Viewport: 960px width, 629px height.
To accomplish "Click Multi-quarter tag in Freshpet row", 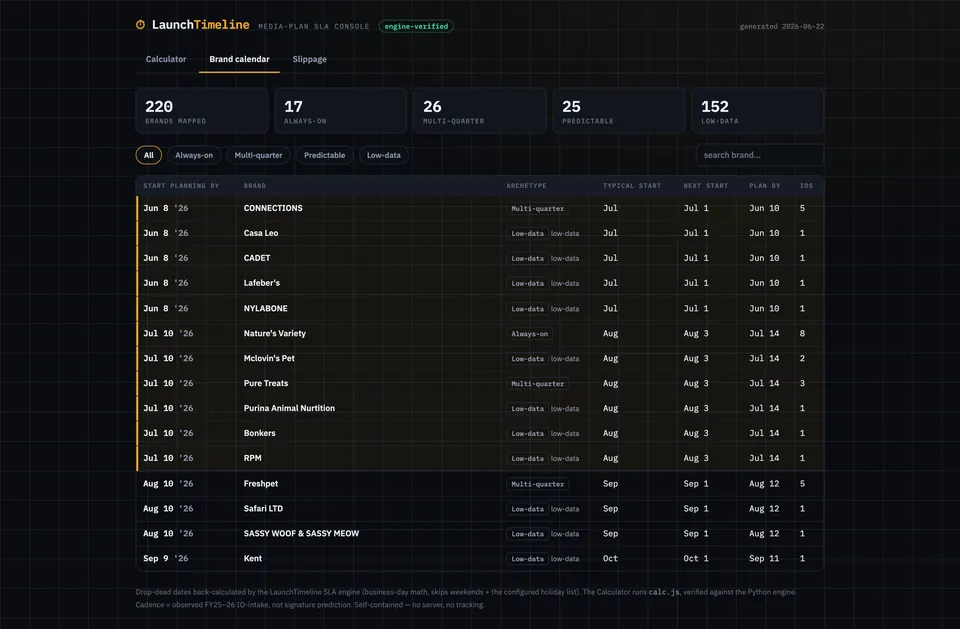I will click(538, 484).
